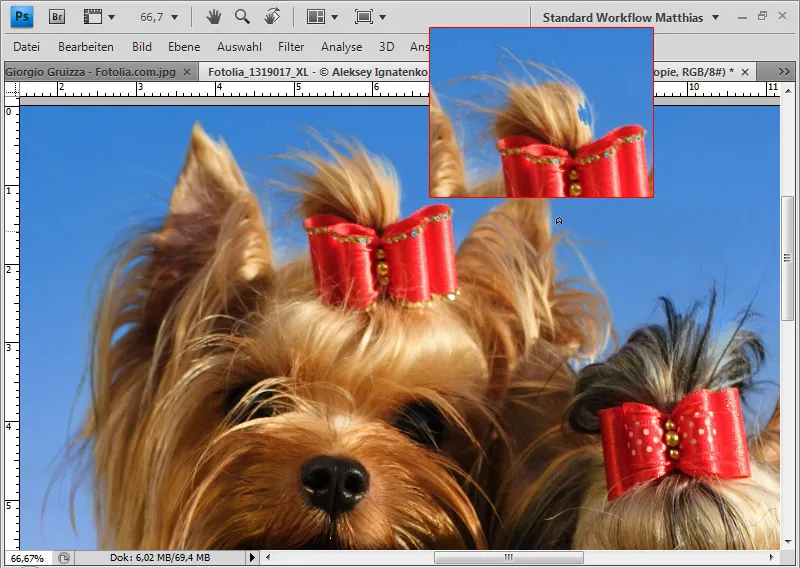Expand the view extras dropdown arrow
The height and width of the screenshot is (568, 800).
pos(112,17)
